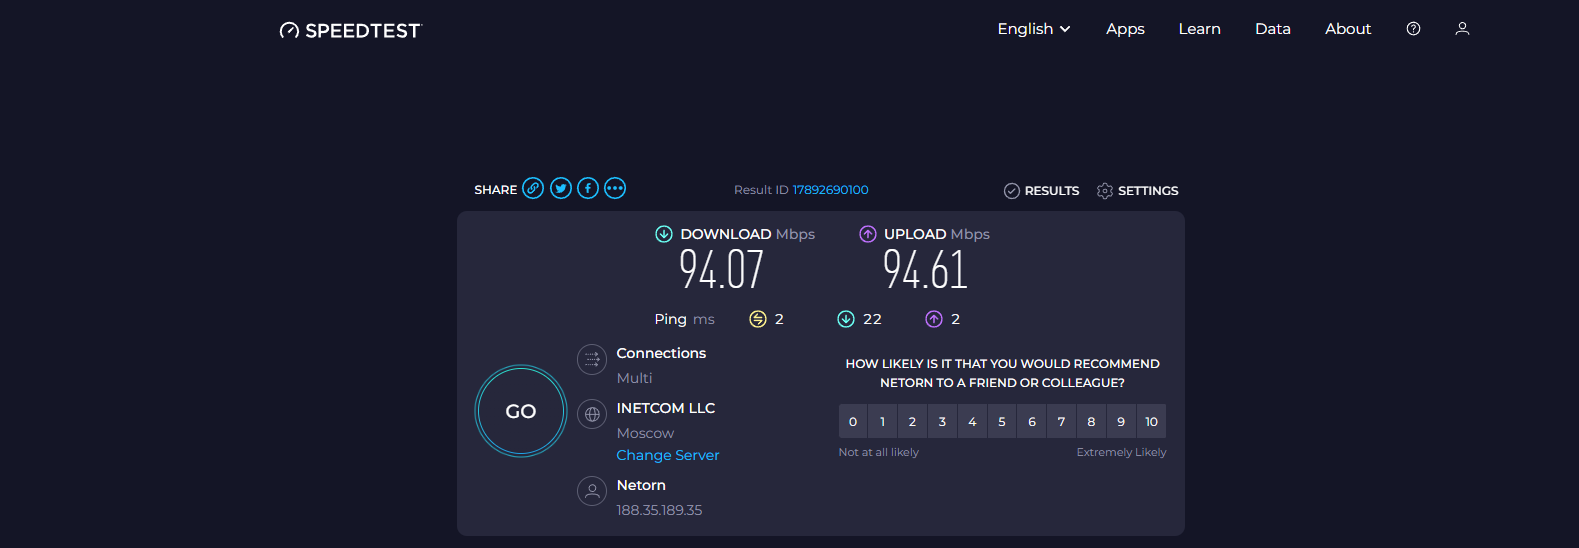Open the user account icon

[x=1462, y=29]
